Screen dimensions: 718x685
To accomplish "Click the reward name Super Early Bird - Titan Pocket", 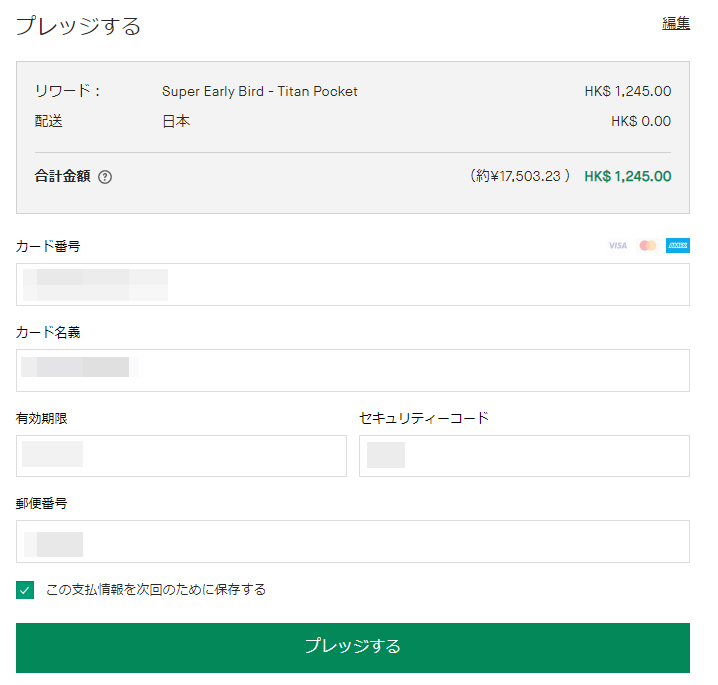I will point(260,92).
